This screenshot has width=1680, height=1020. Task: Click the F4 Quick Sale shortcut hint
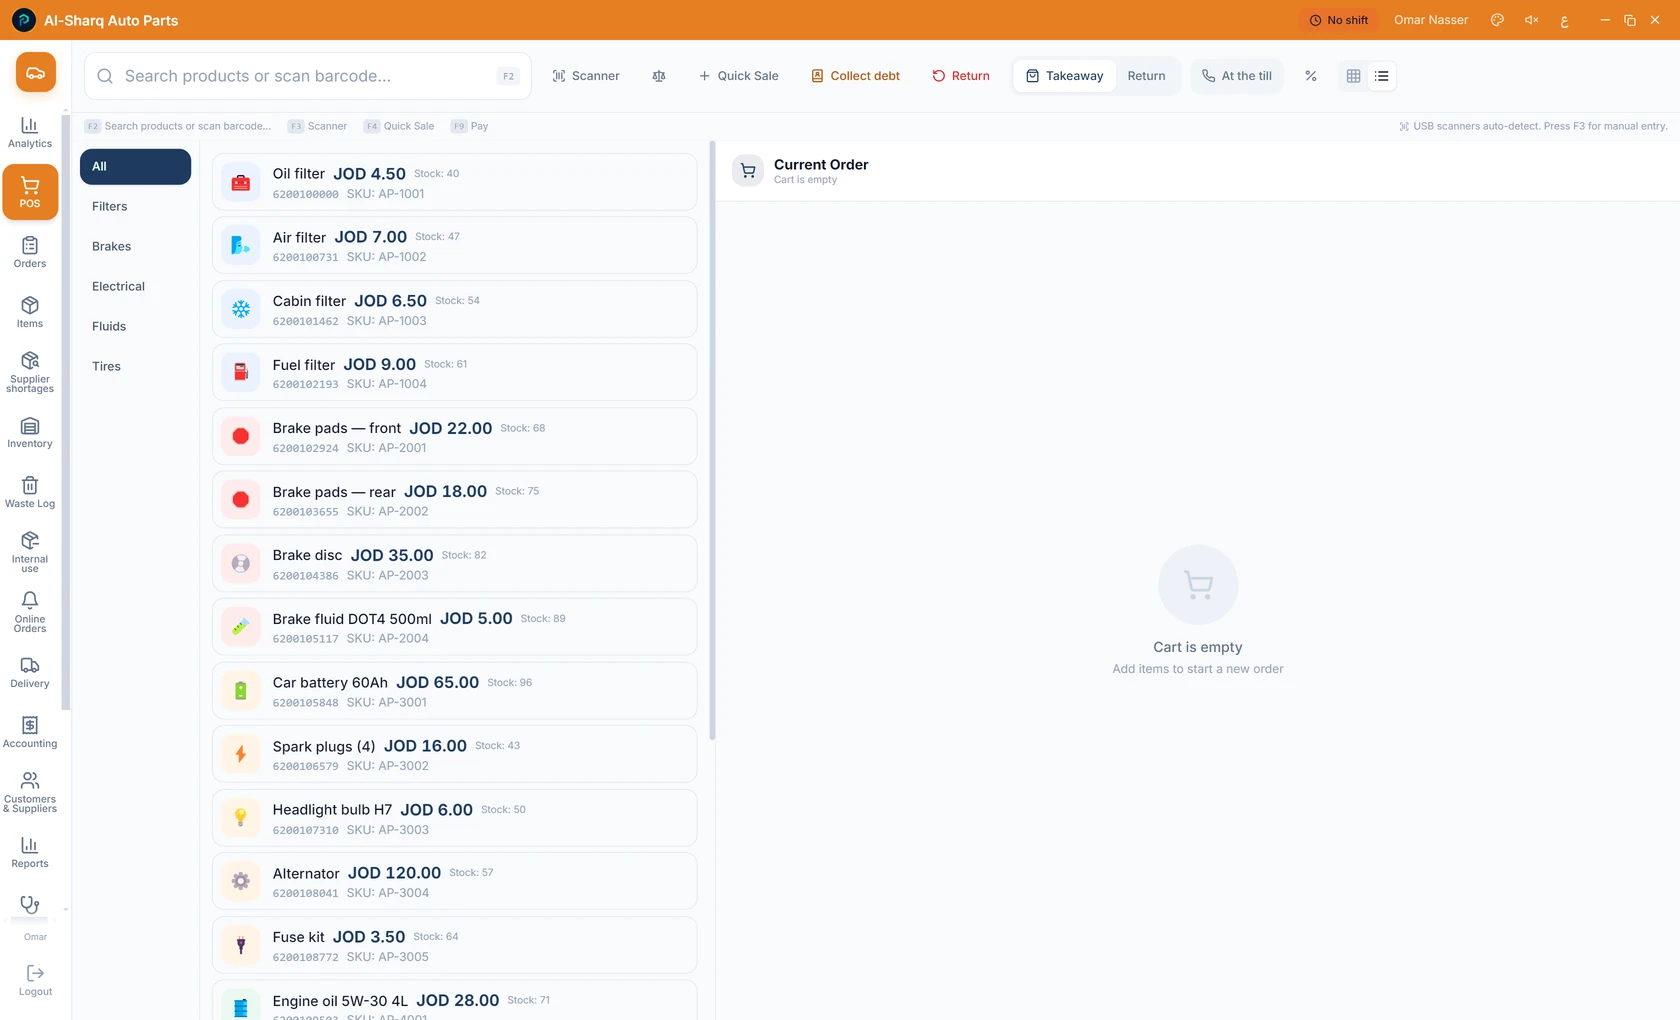[399, 126]
